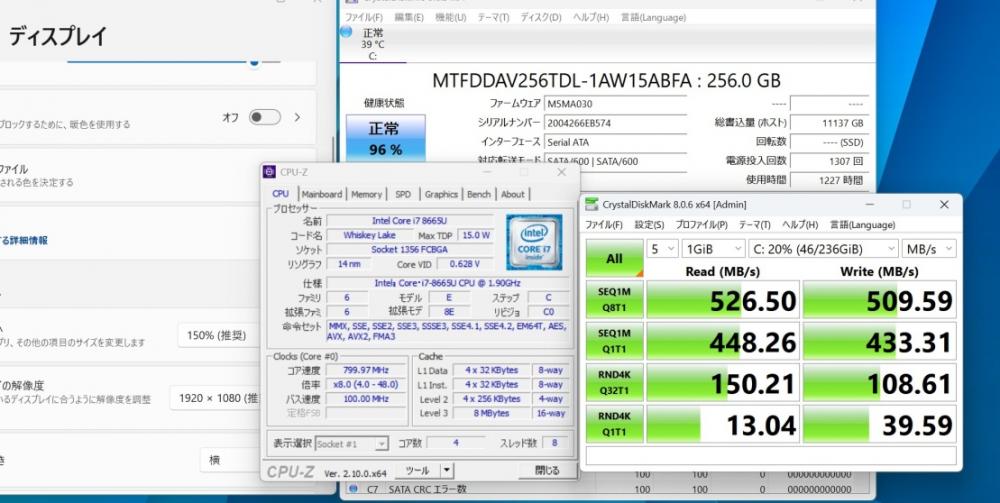This screenshot has height=503, width=1000.
Task: Click the 正常 96% health status button
Action: pyautogui.click(x=385, y=138)
